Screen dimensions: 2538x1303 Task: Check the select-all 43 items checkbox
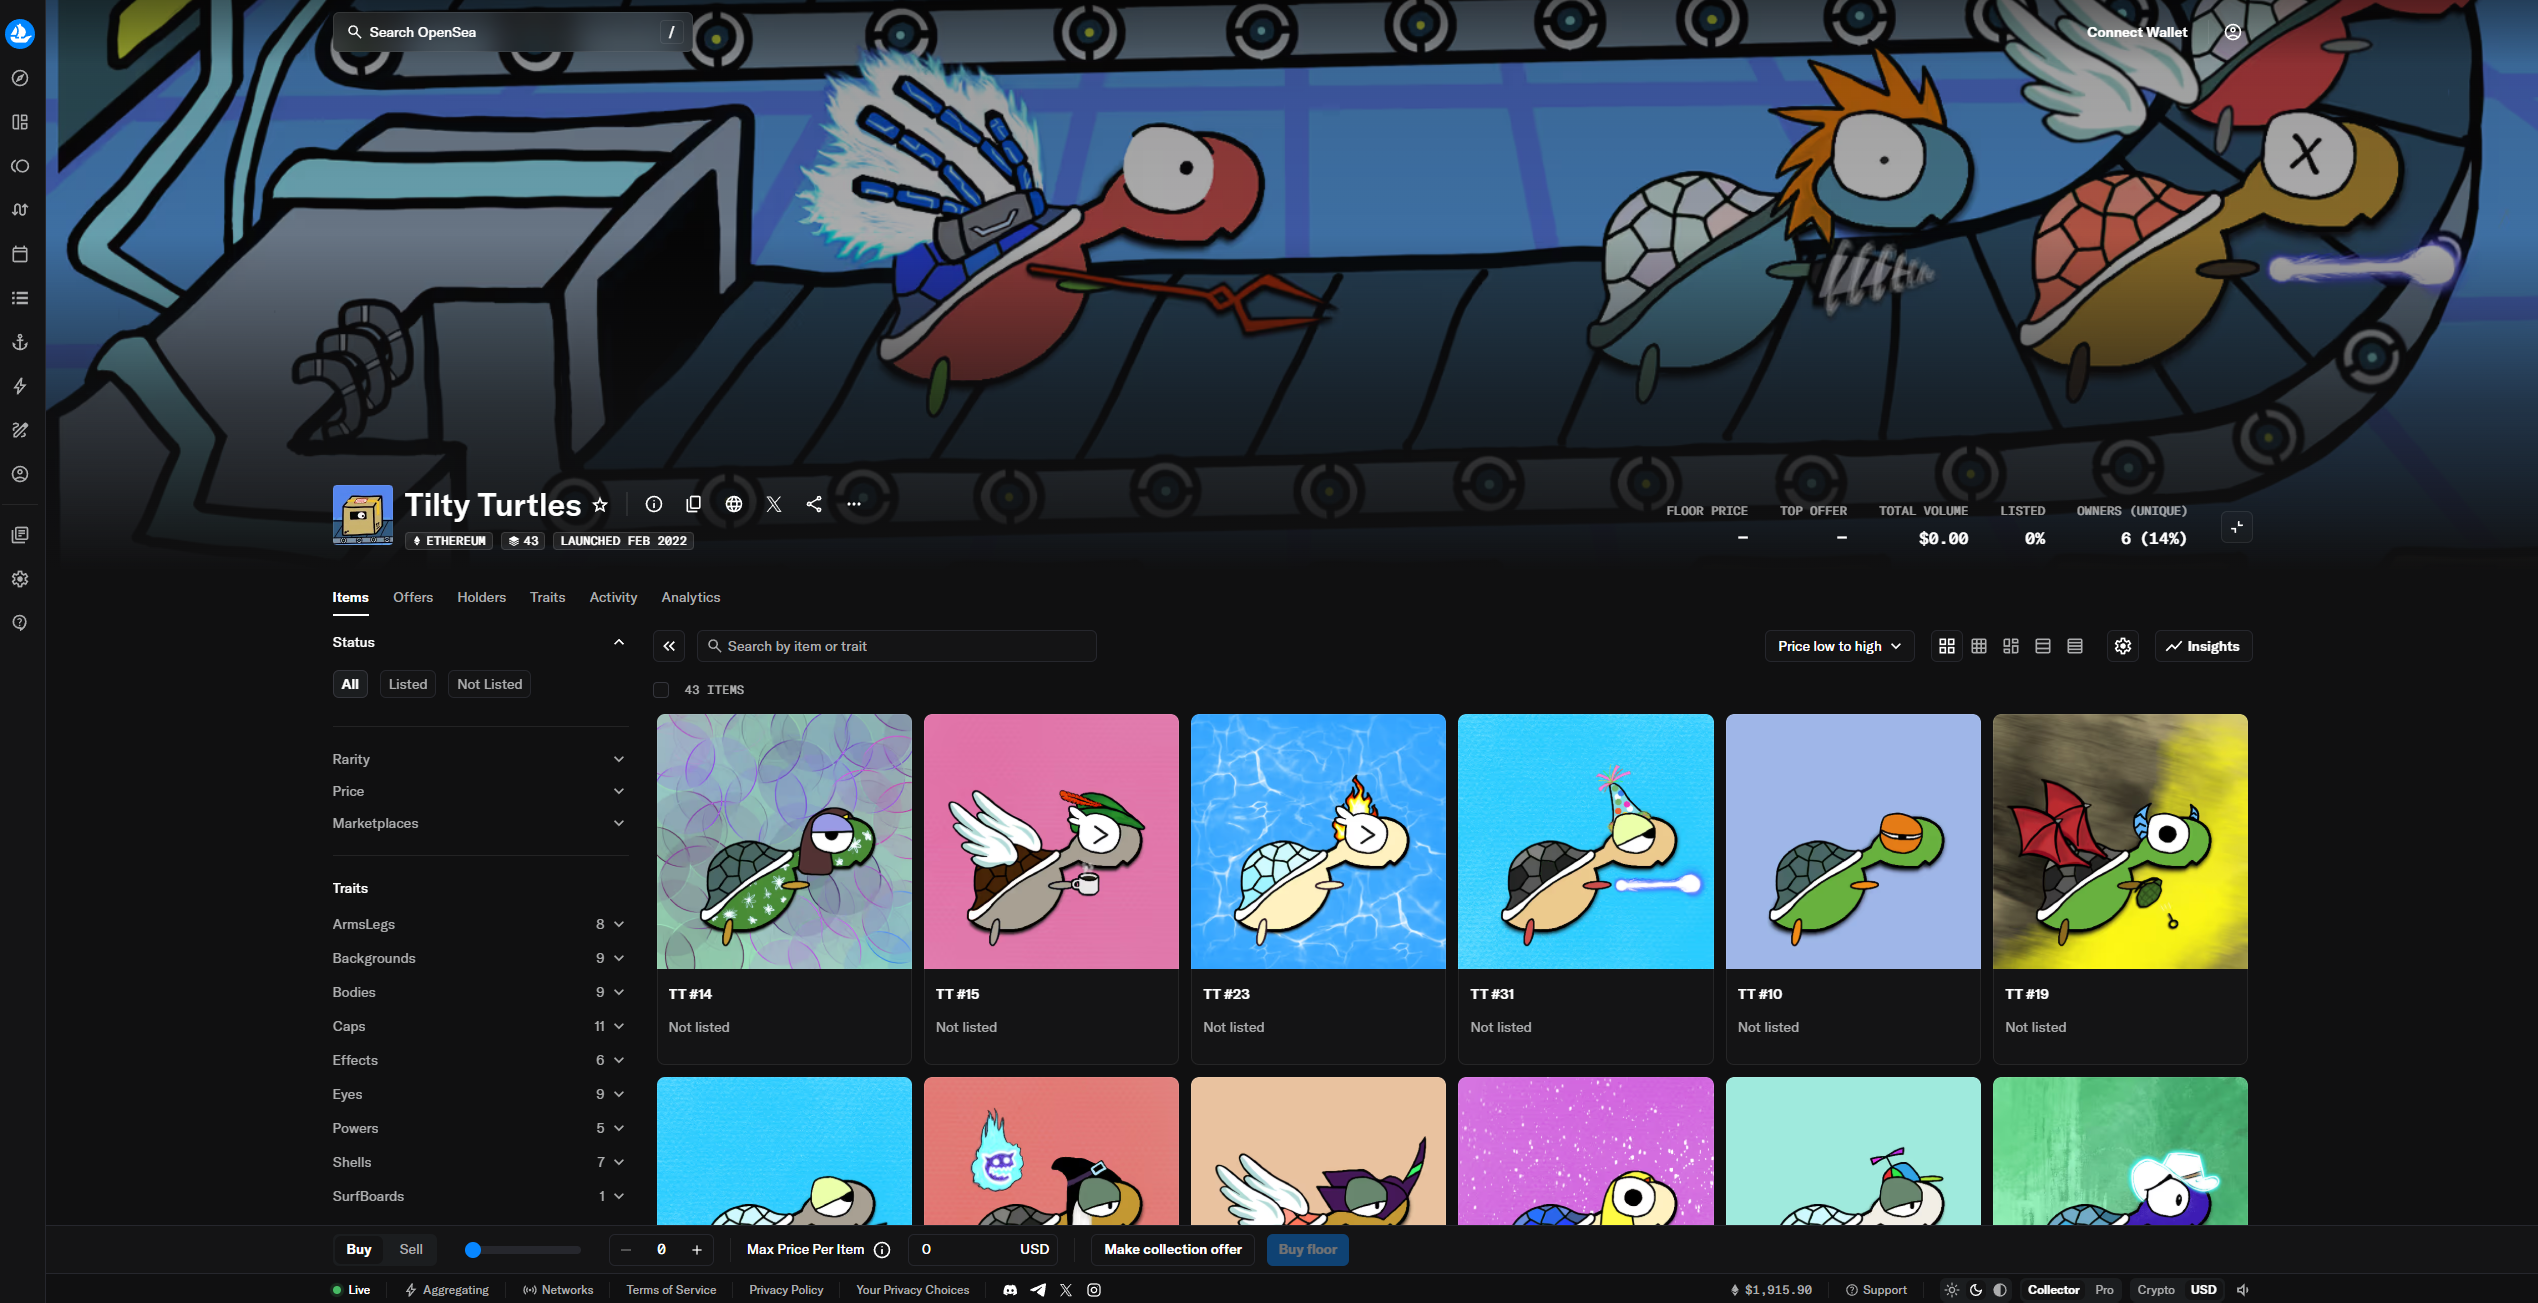click(661, 690)
